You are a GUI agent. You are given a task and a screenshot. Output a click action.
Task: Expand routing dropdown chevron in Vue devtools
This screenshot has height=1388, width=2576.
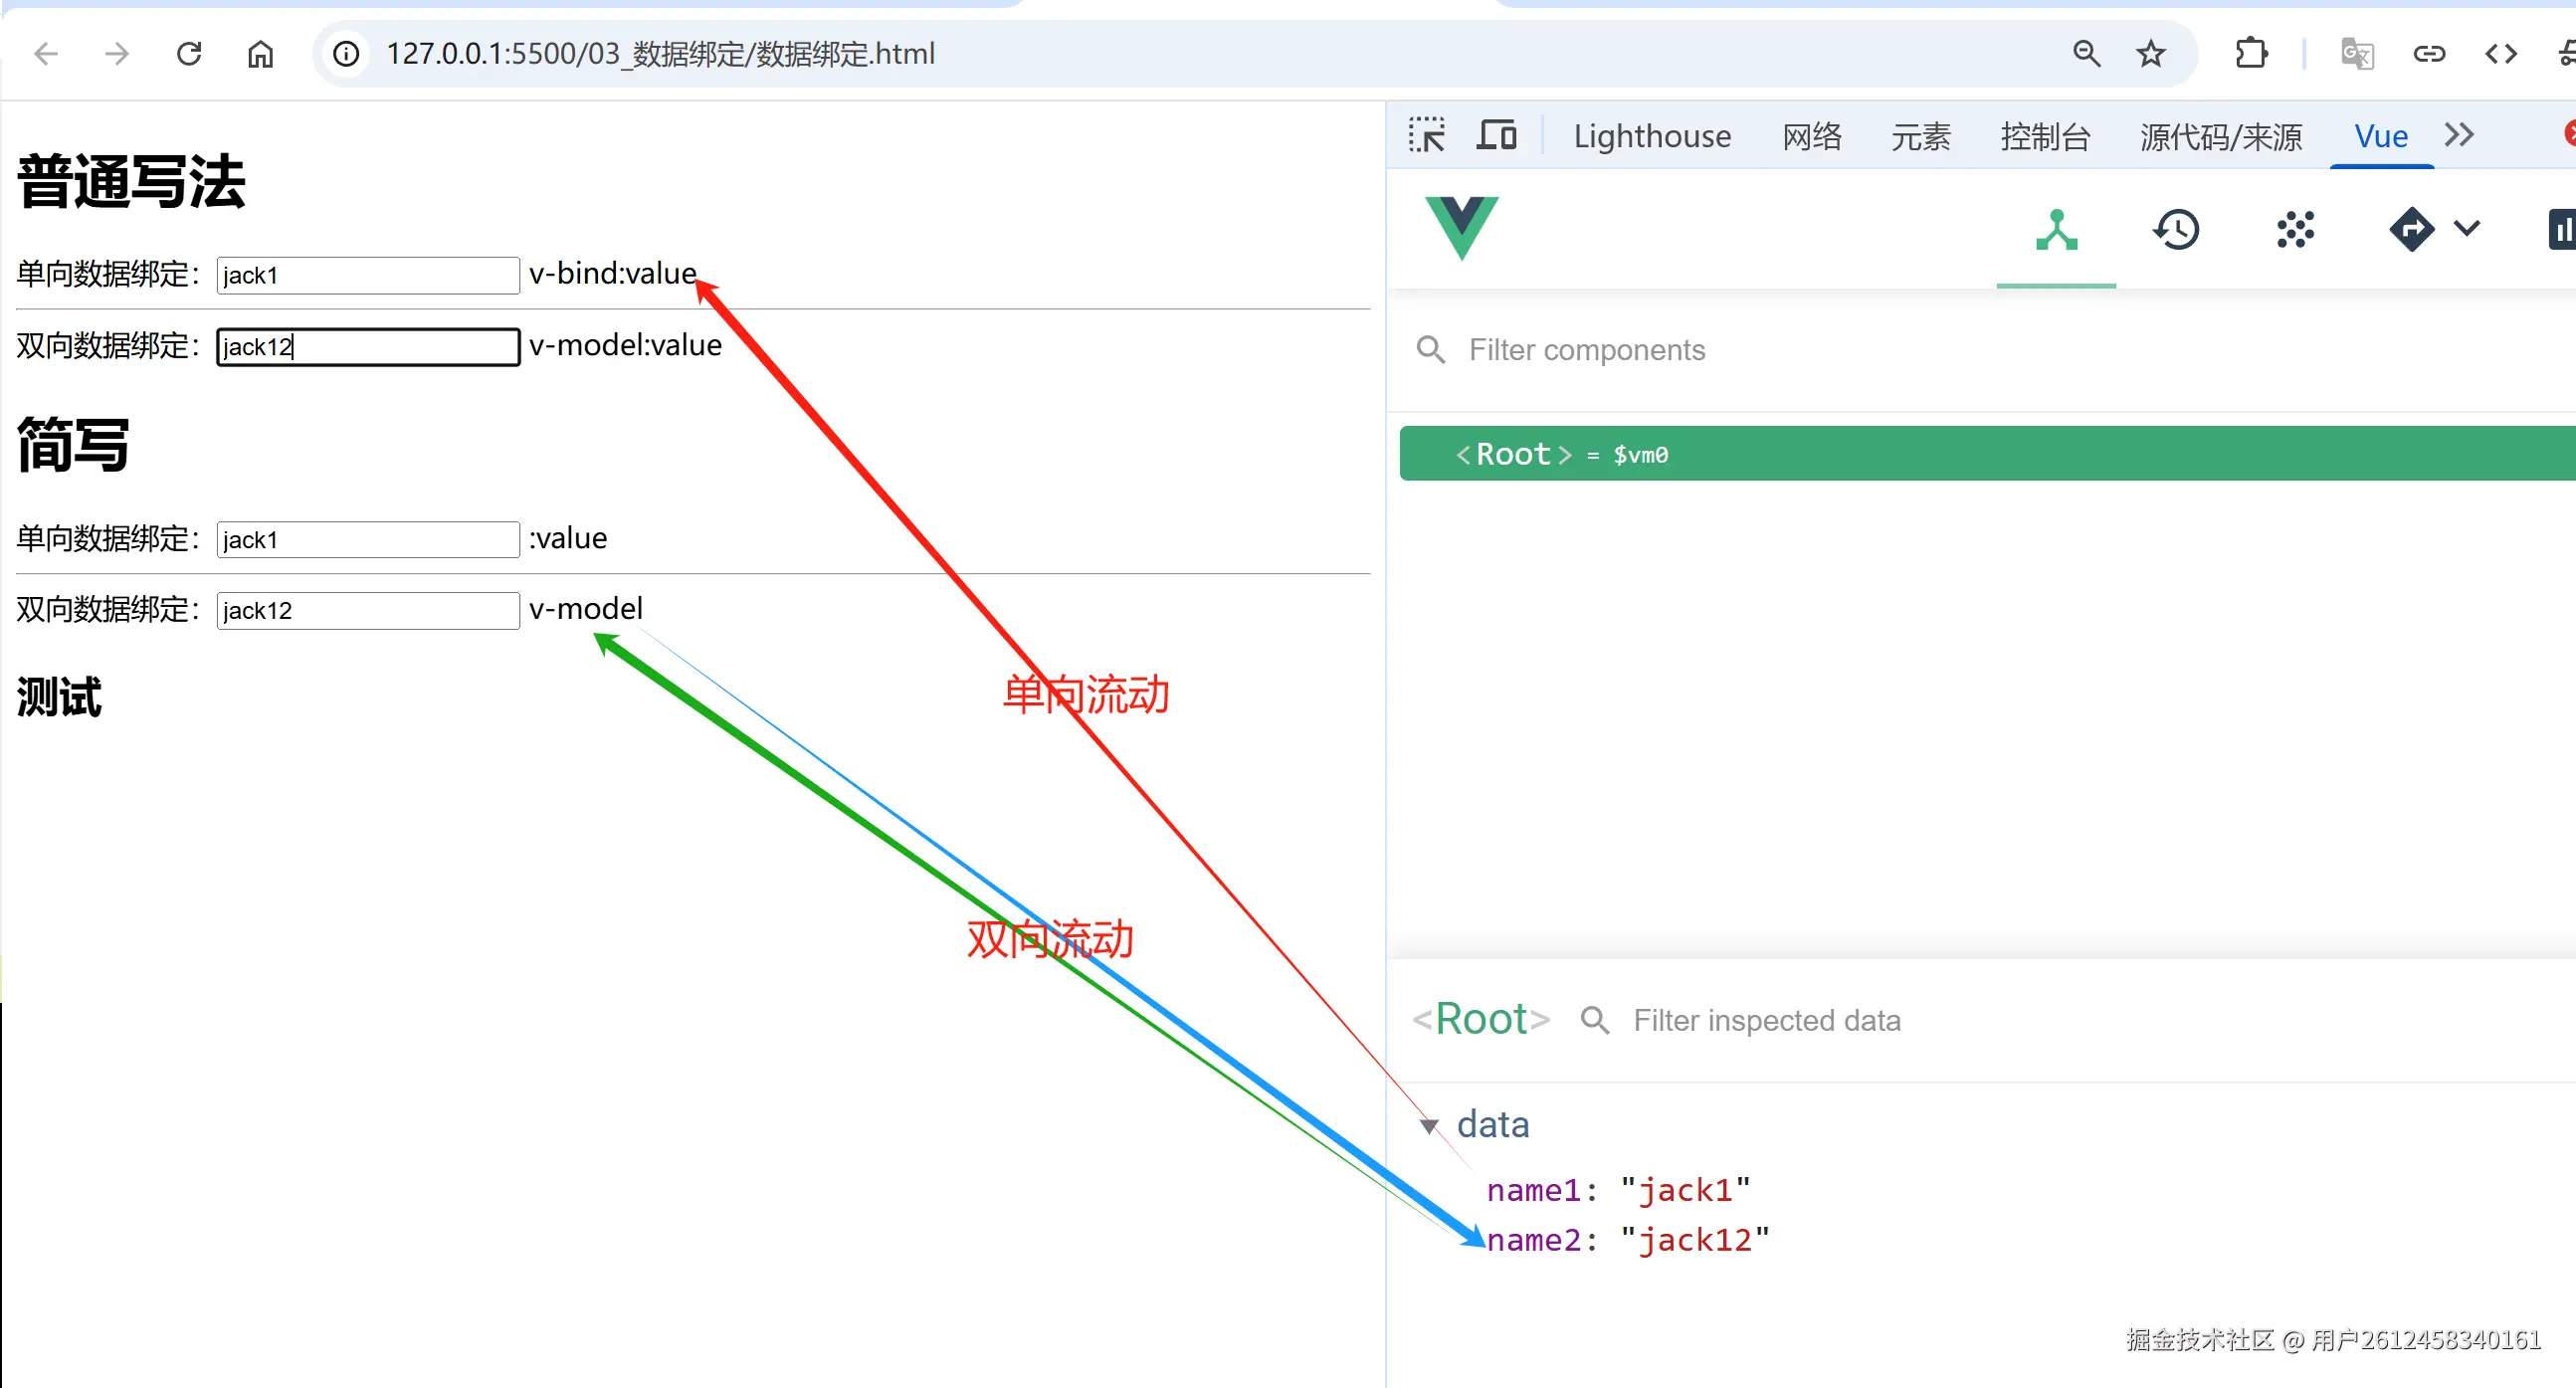click(x=2467, y=229)
